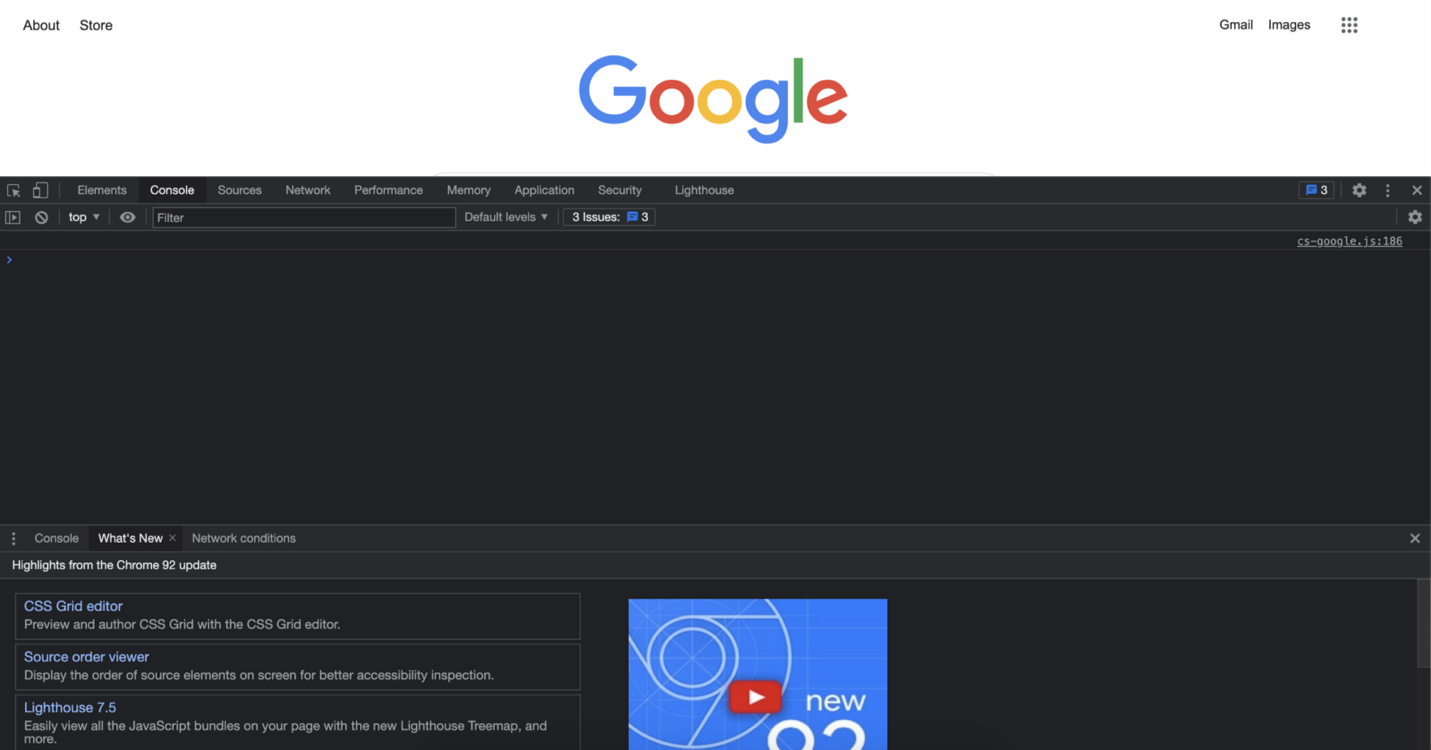Open DevTools settings gear in main toolbar
Screen dimensions: 1431x750
click(x=1359, y=190)
